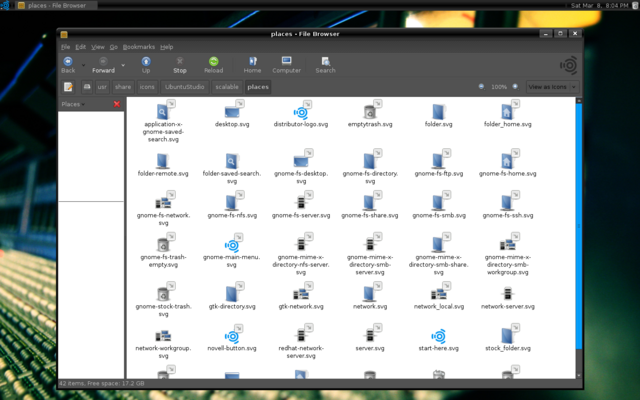The height and width of the screenshot is (400, 640).
Task: Click the vertical scrollbar of the file view
Action: click(579, 226)
